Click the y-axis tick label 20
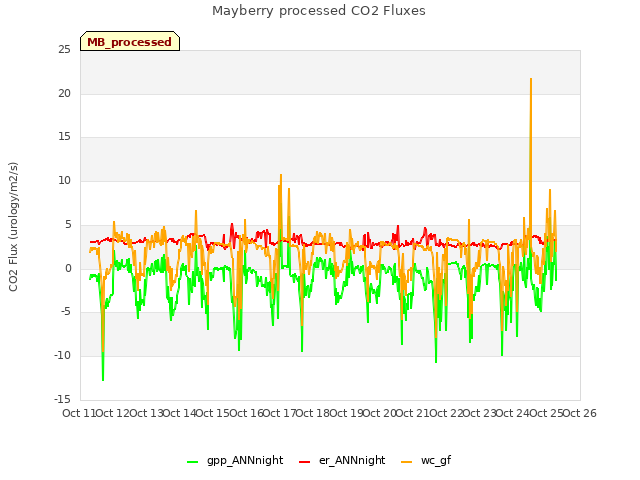The width and height of the screenshot is (640, 480). click(x=64, y=93)
